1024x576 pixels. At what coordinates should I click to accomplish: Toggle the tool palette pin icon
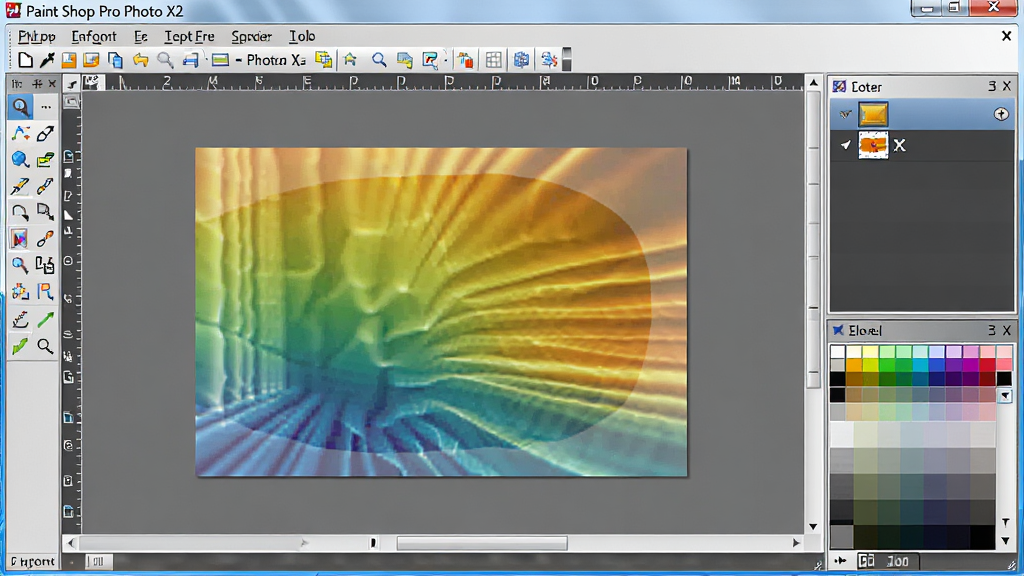point(37,84)
